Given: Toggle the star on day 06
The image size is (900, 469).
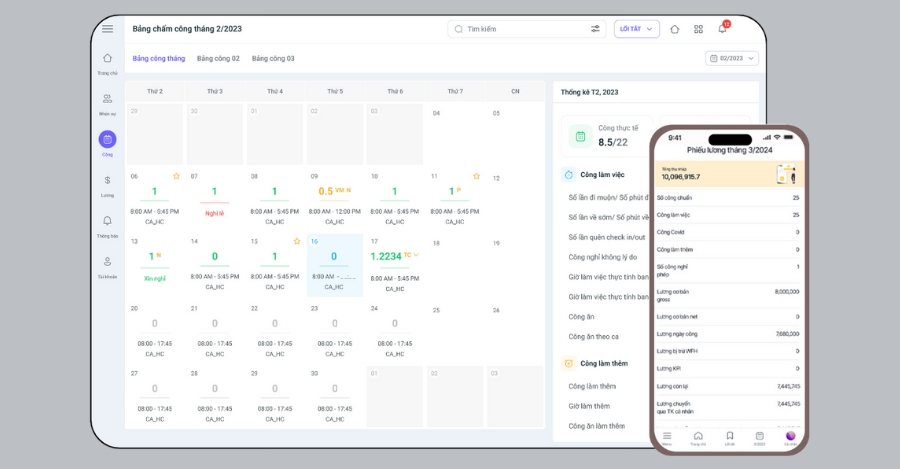Looking at the screenshot, I should point(176,176).
